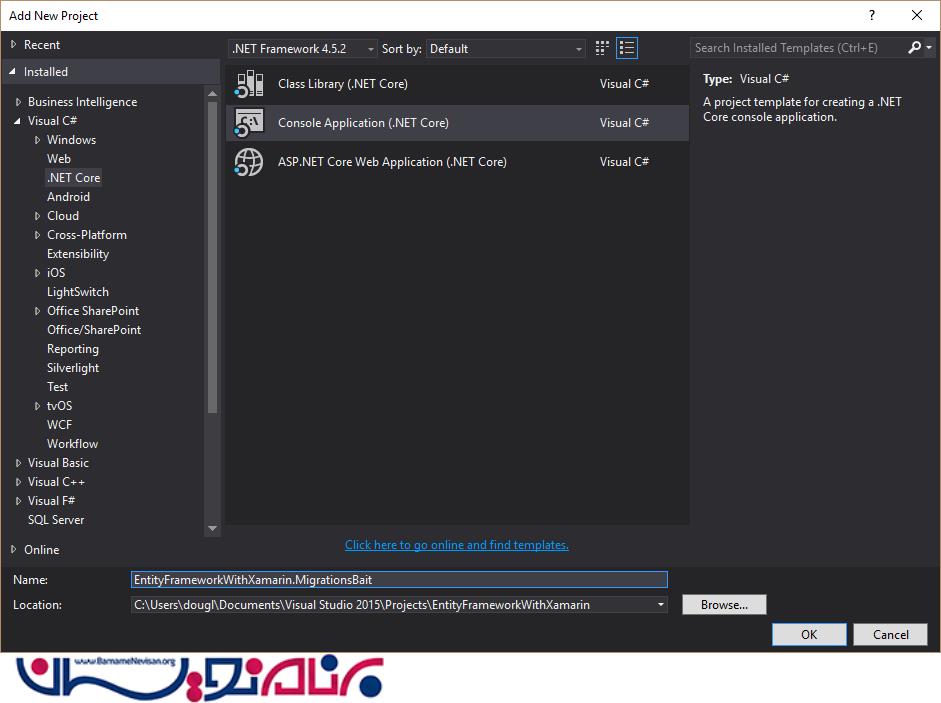The width and height of the screenshot is (941, 703).
Task: Select ASP.NET Core Web Application template name
Action: [392, 162]
